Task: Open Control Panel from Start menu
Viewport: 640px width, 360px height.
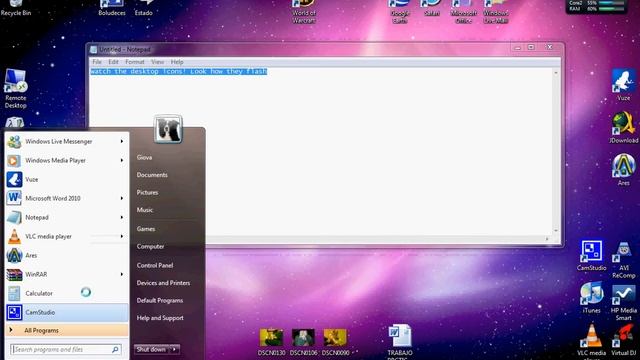Action: point(155,265)
